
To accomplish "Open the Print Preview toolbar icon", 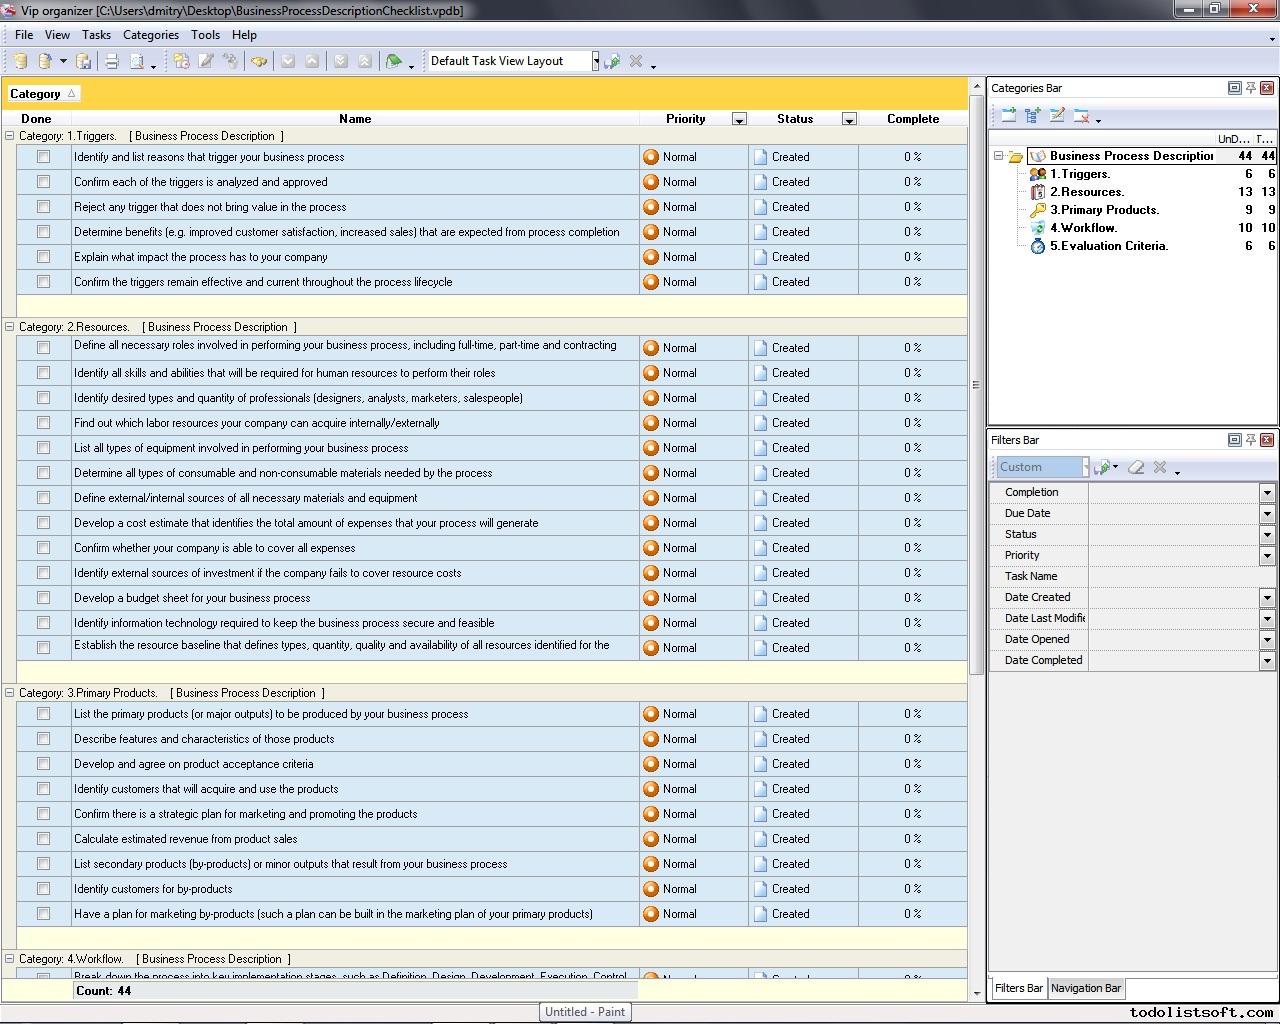I will [137, 61].
